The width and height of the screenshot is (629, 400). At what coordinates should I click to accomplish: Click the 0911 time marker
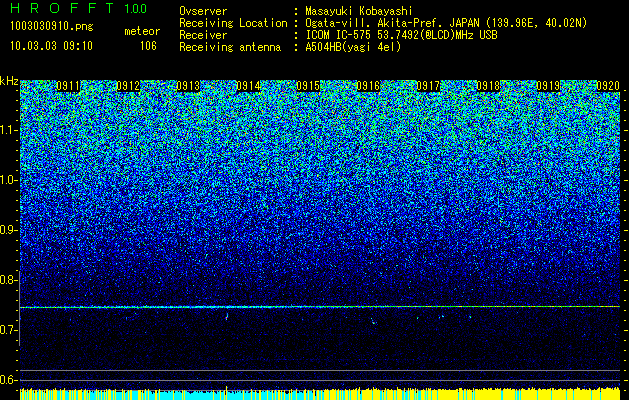point(68,85)
